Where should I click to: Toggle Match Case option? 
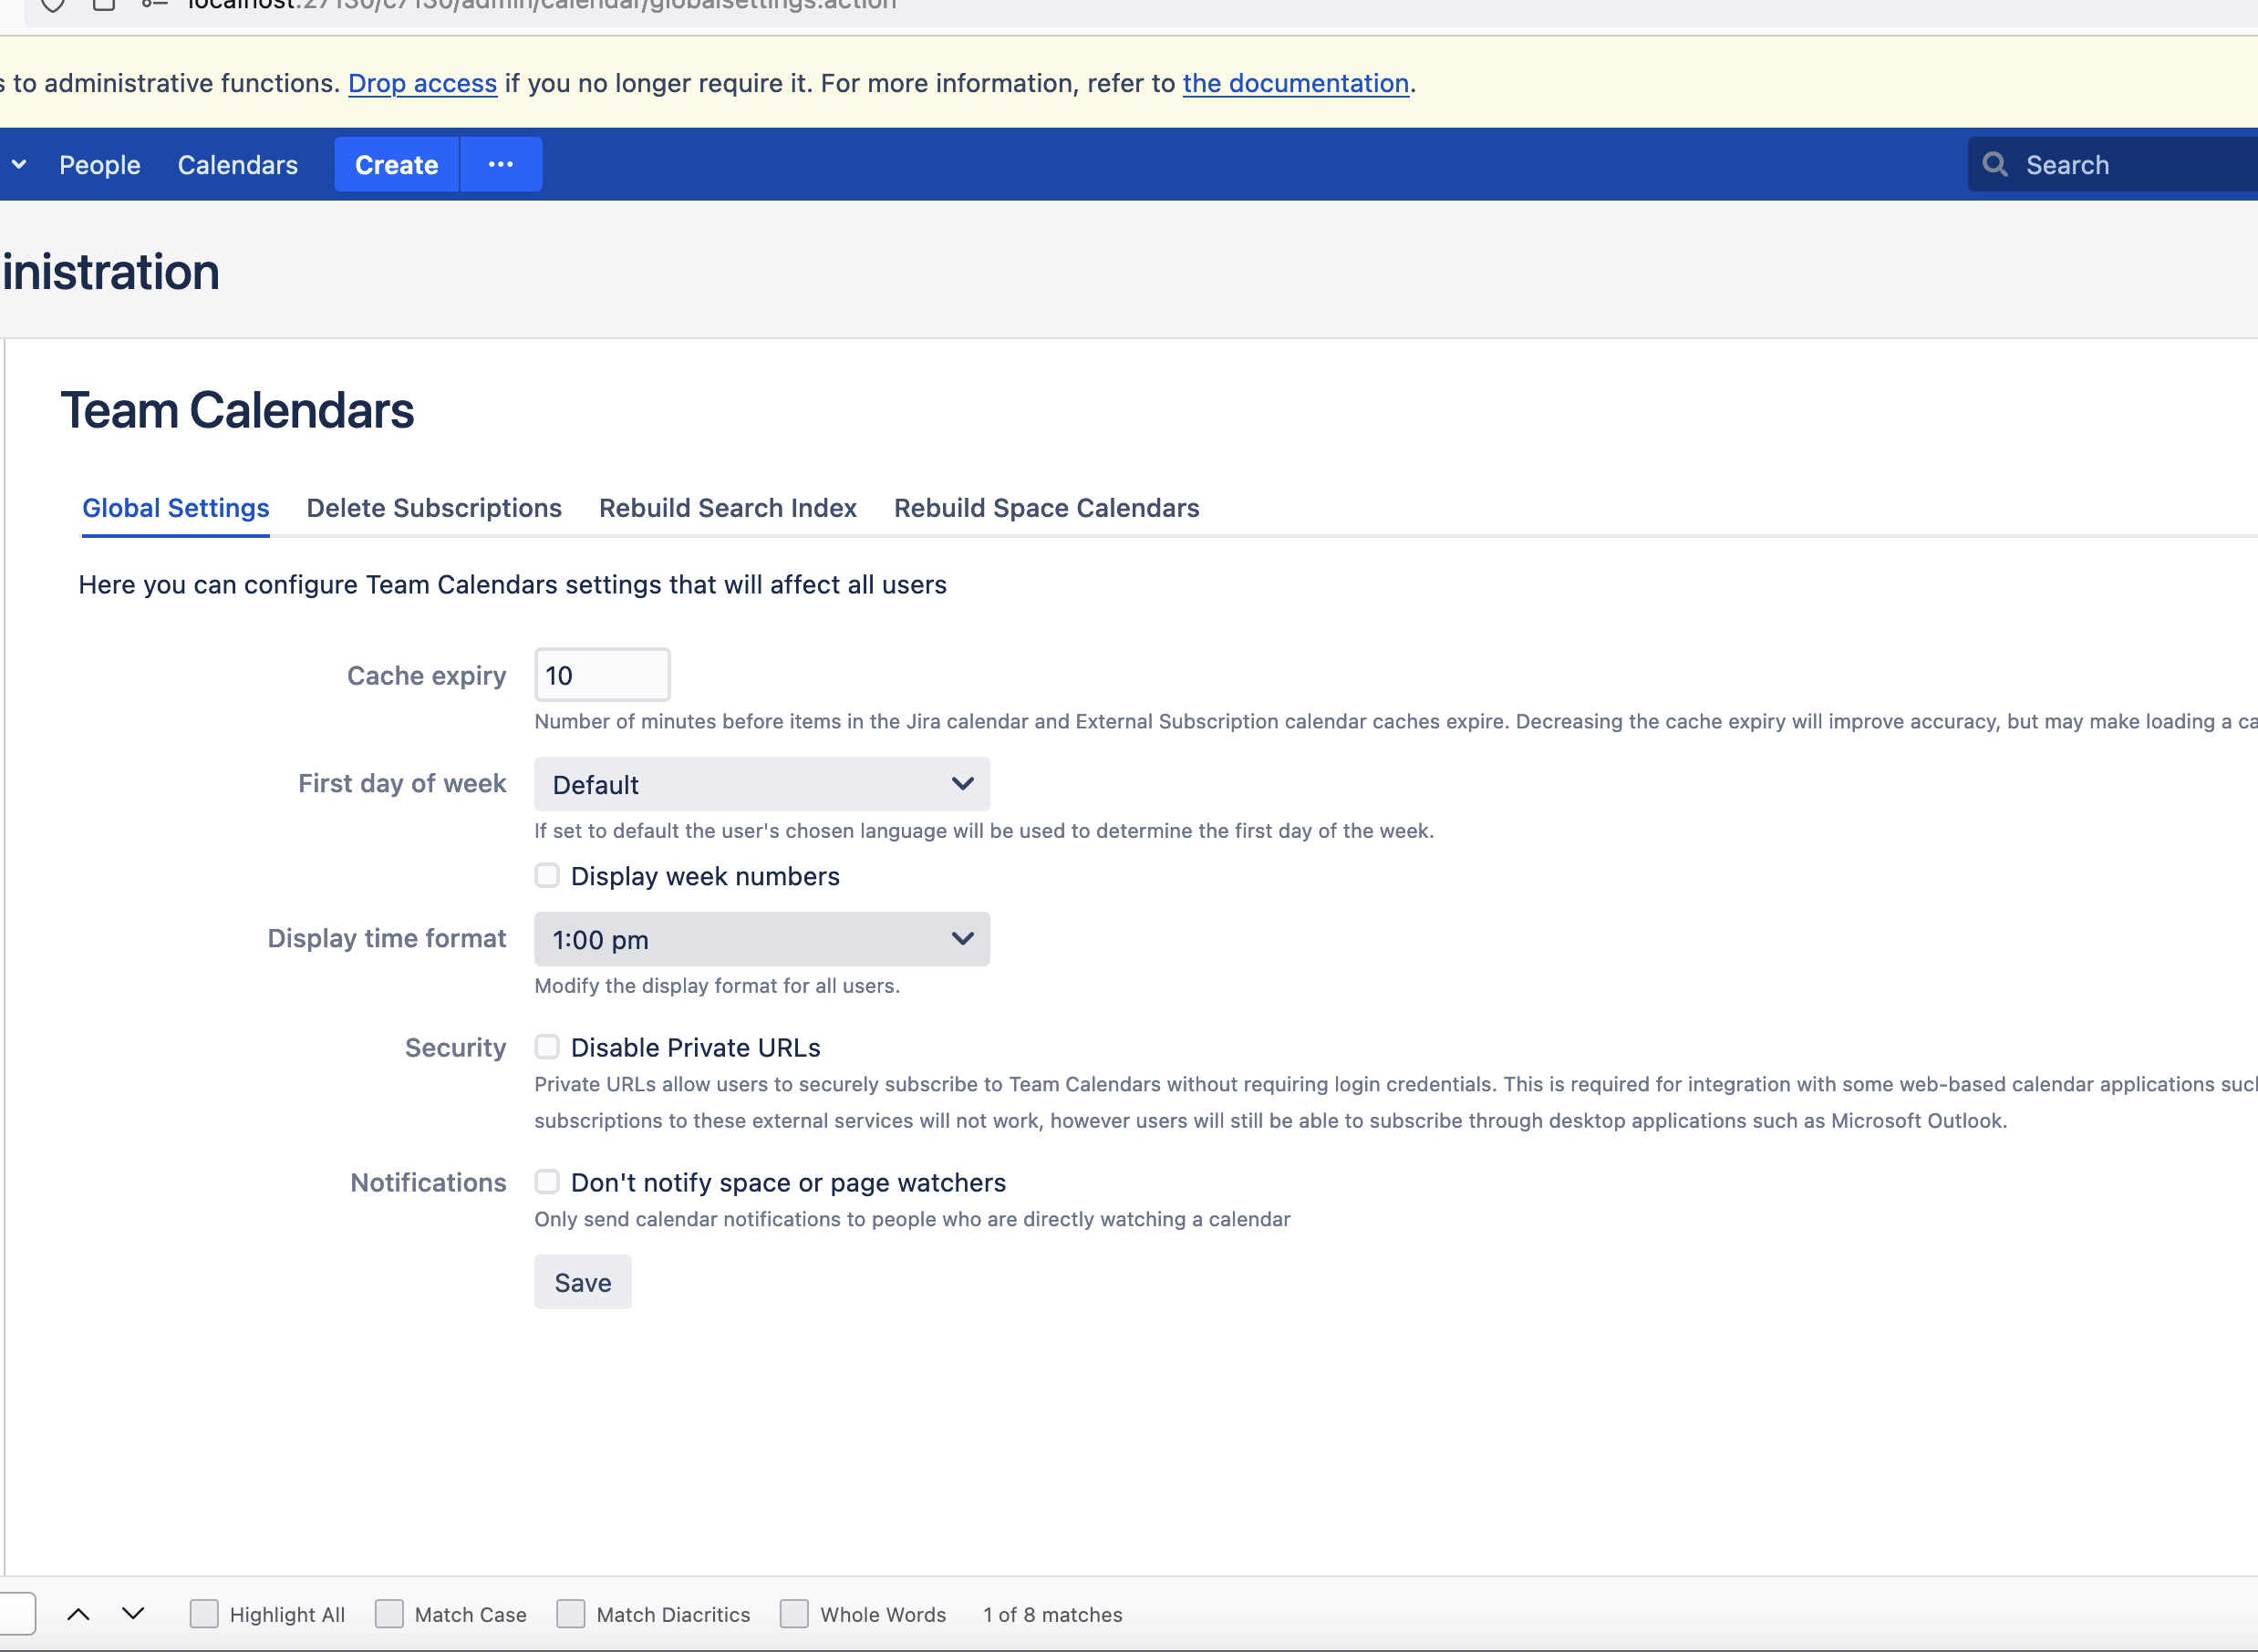[389, 1614]
